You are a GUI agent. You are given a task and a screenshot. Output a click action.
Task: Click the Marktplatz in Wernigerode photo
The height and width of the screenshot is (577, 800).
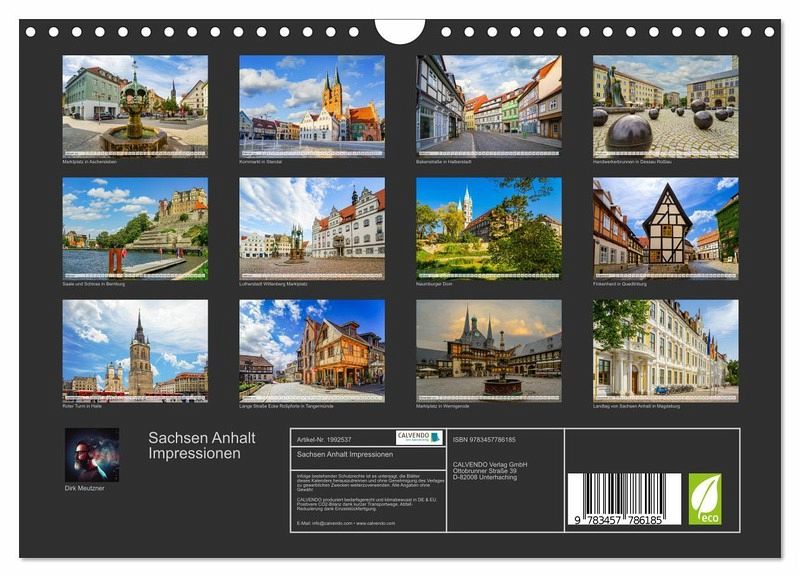click(x=489, y=351)
